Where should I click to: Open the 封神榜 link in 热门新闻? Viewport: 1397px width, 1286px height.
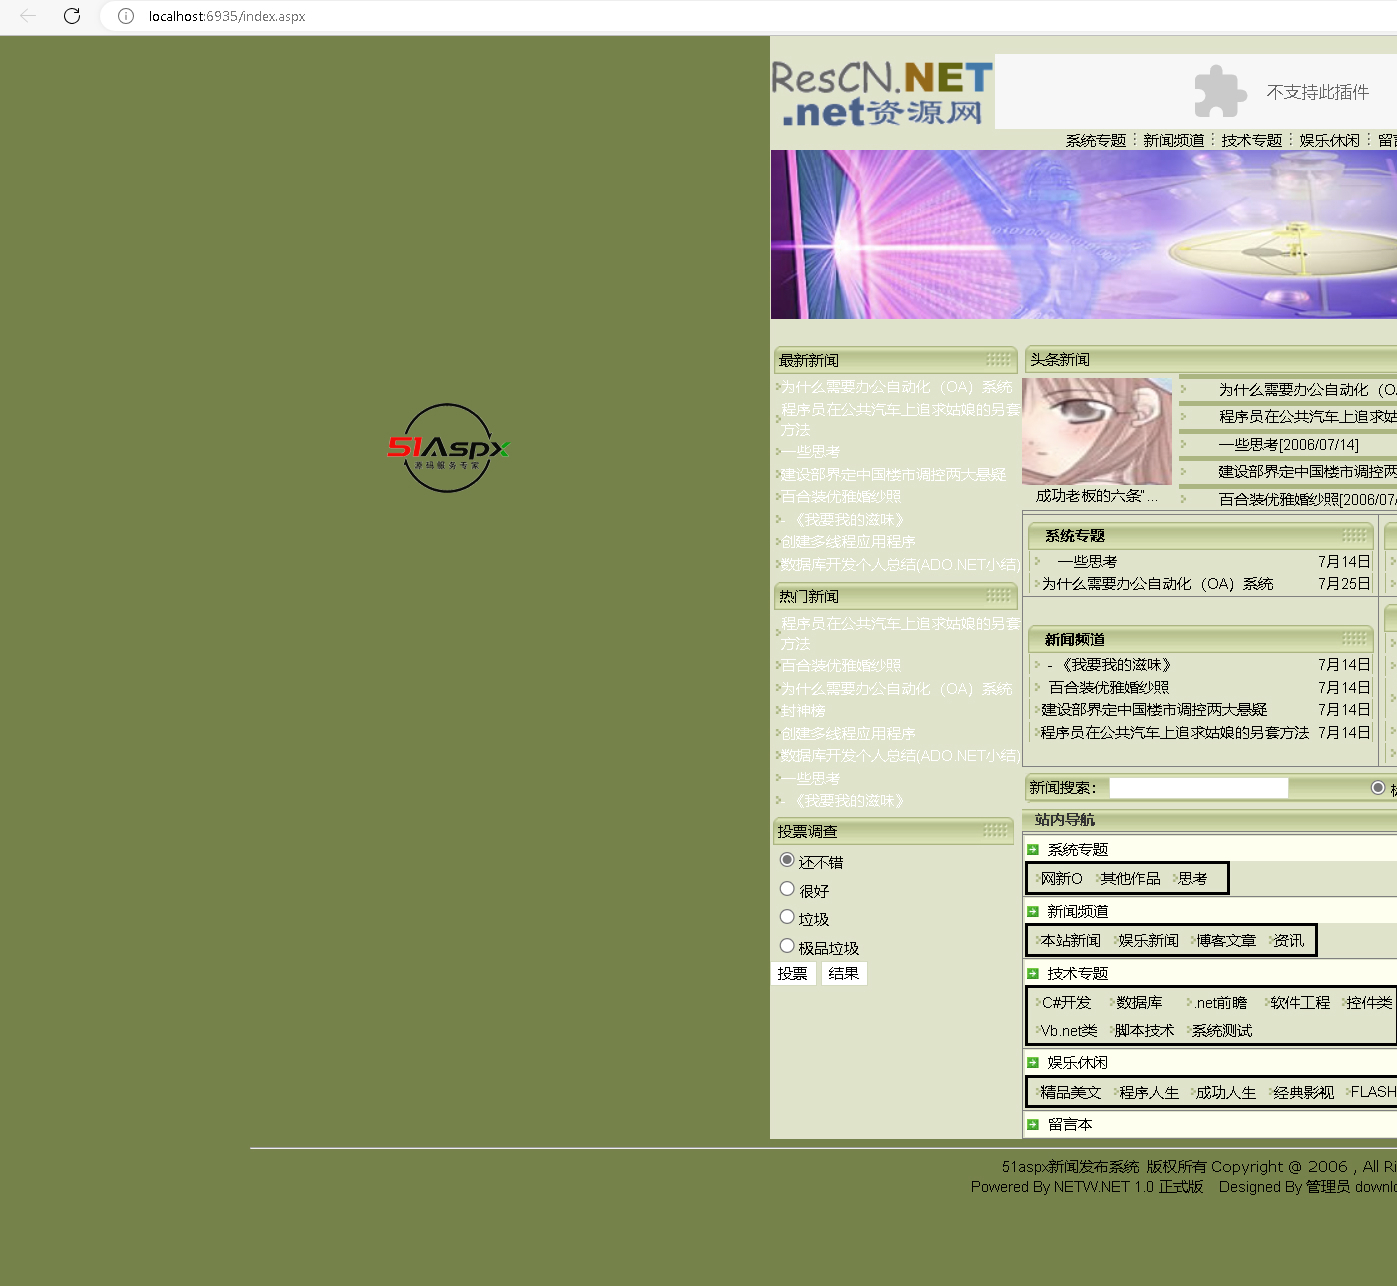point(803,711)
